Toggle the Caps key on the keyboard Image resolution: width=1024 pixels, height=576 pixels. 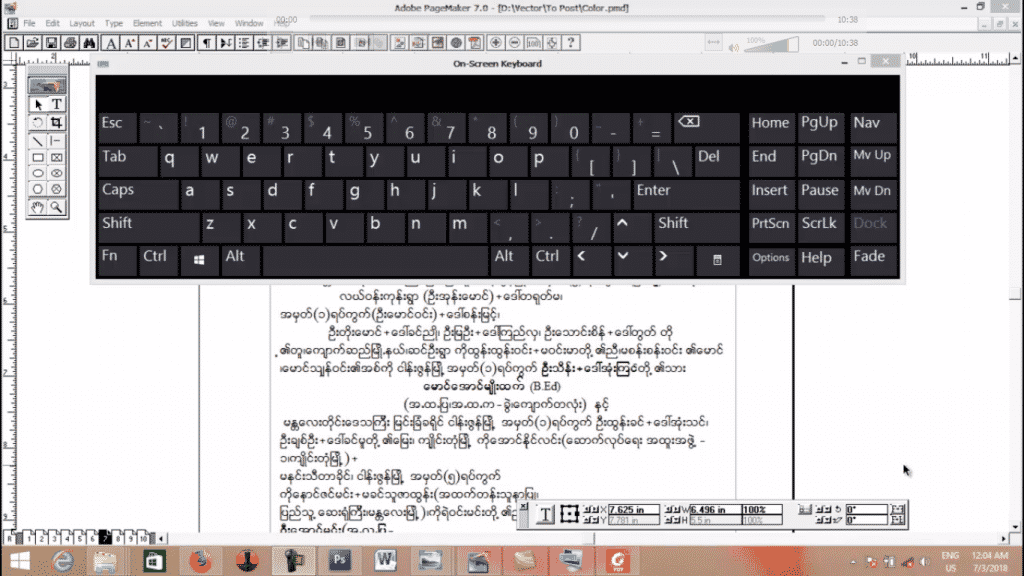(x=138, y=194)
